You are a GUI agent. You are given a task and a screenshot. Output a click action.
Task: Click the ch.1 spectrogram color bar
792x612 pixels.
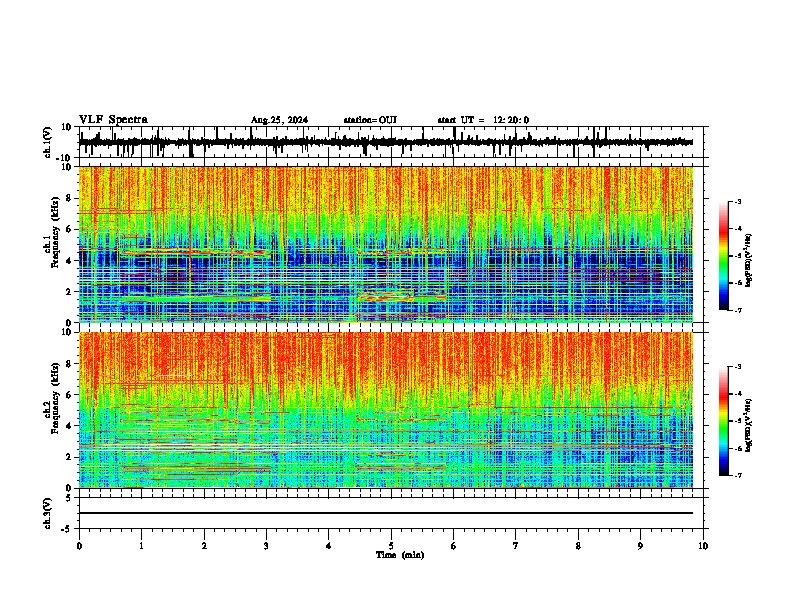tap(724, 256)
